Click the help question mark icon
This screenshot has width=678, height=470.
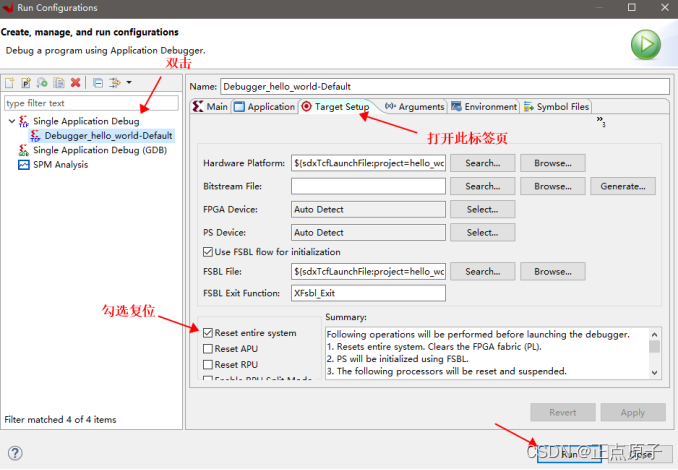point(15,453)
